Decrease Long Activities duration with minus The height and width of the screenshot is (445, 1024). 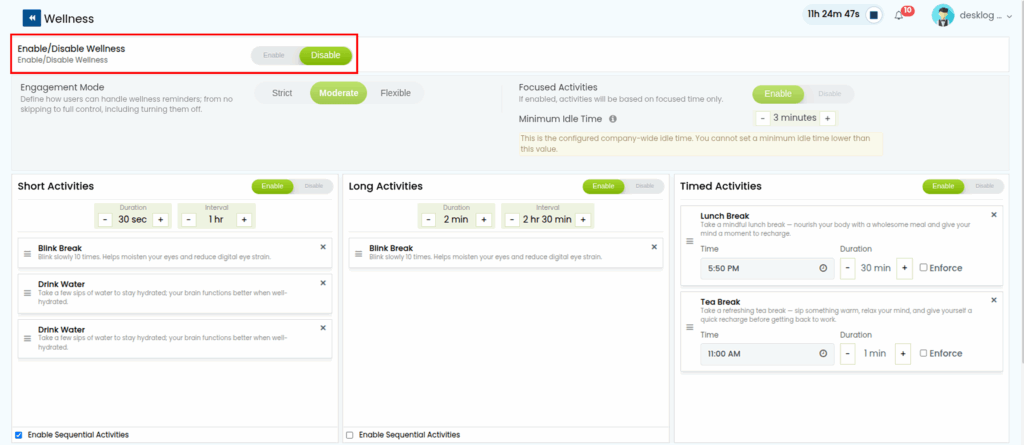tap(428, 219)
